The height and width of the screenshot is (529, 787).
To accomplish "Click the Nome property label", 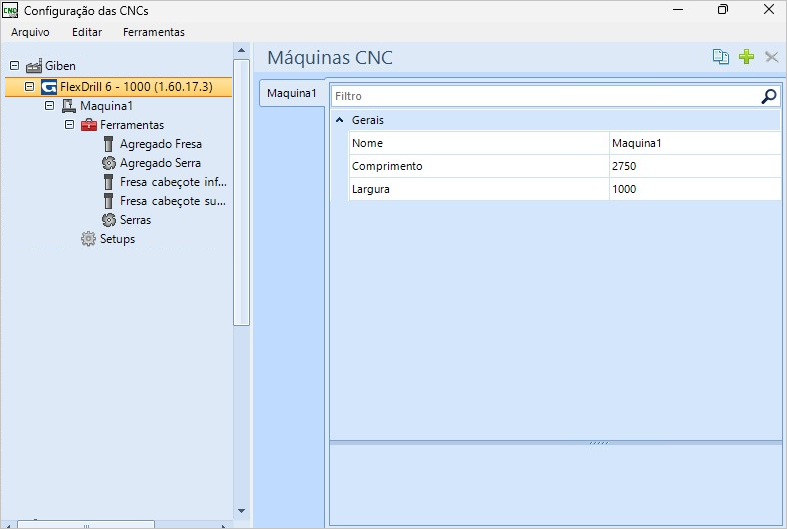I will pos(367,143).
